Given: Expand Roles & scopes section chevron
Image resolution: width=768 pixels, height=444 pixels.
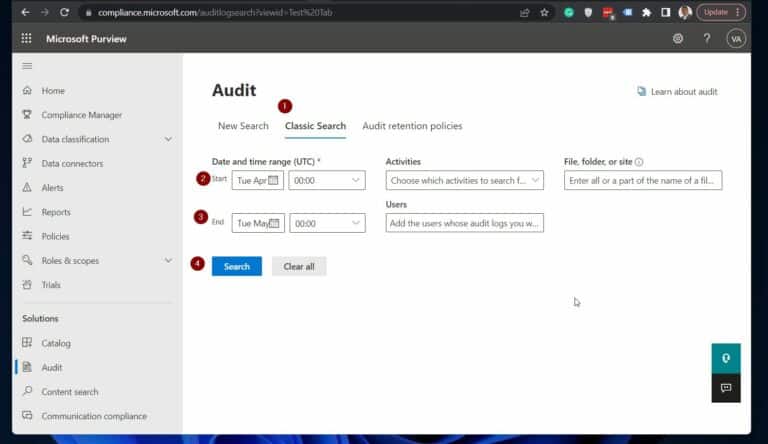Looking at the screenshot, I should tap(168, 261).
